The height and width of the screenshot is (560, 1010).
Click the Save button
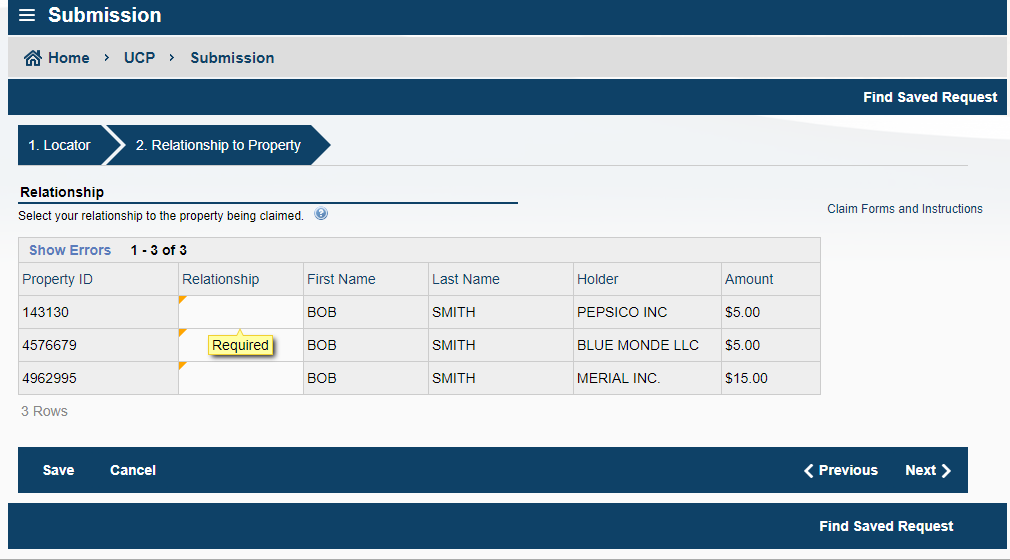[x=59, y=470]
